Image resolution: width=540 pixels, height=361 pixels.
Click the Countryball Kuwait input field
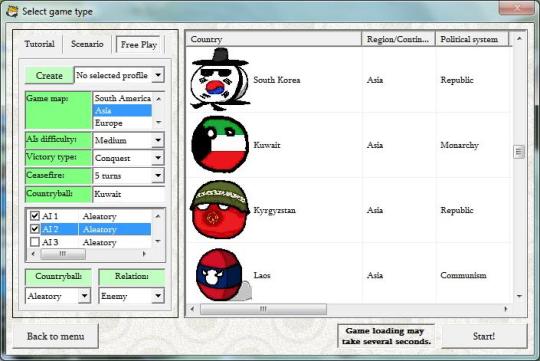click(129, 194)
